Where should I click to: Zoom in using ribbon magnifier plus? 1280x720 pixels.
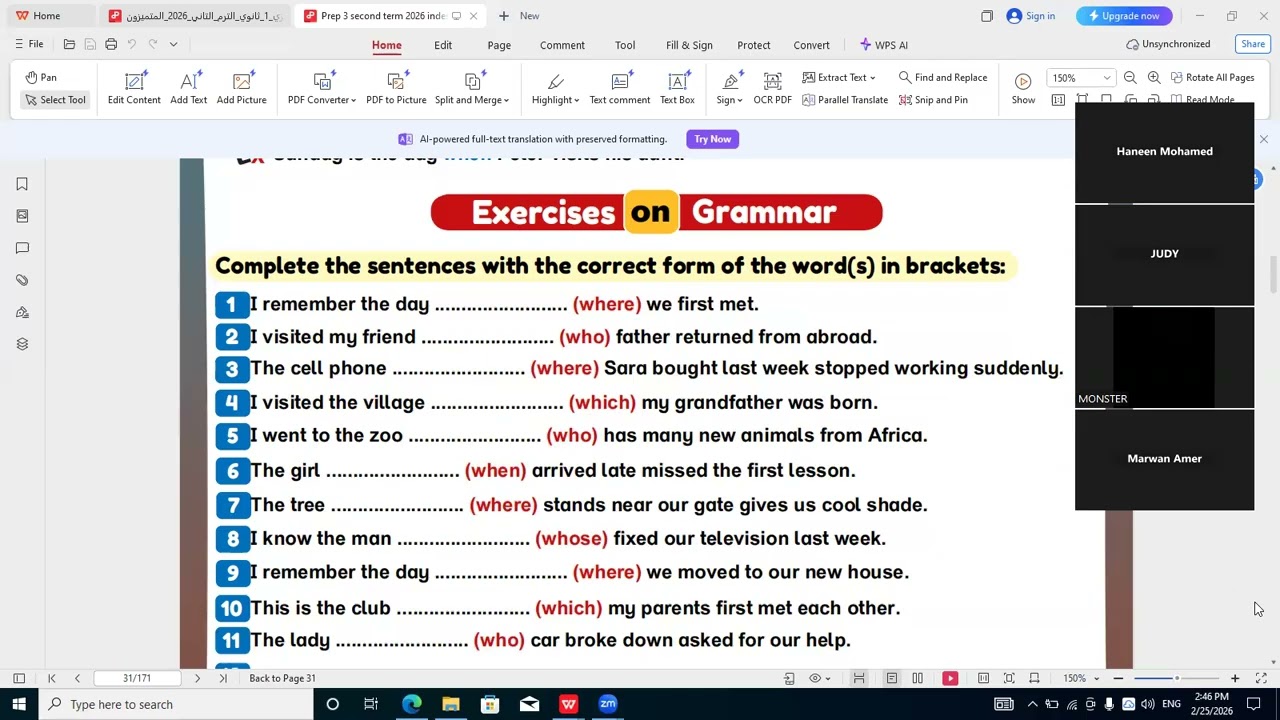click(x=1154, y=77)
